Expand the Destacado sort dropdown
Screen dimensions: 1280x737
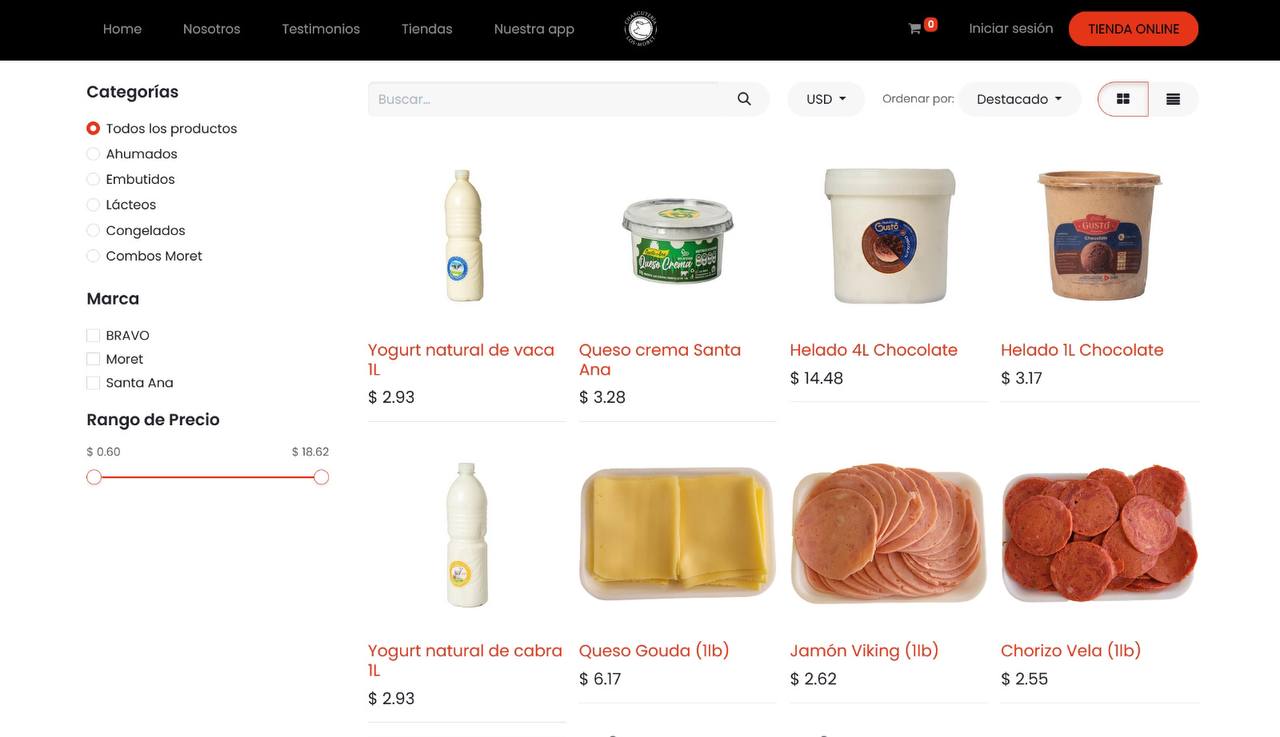(1019, 99)
